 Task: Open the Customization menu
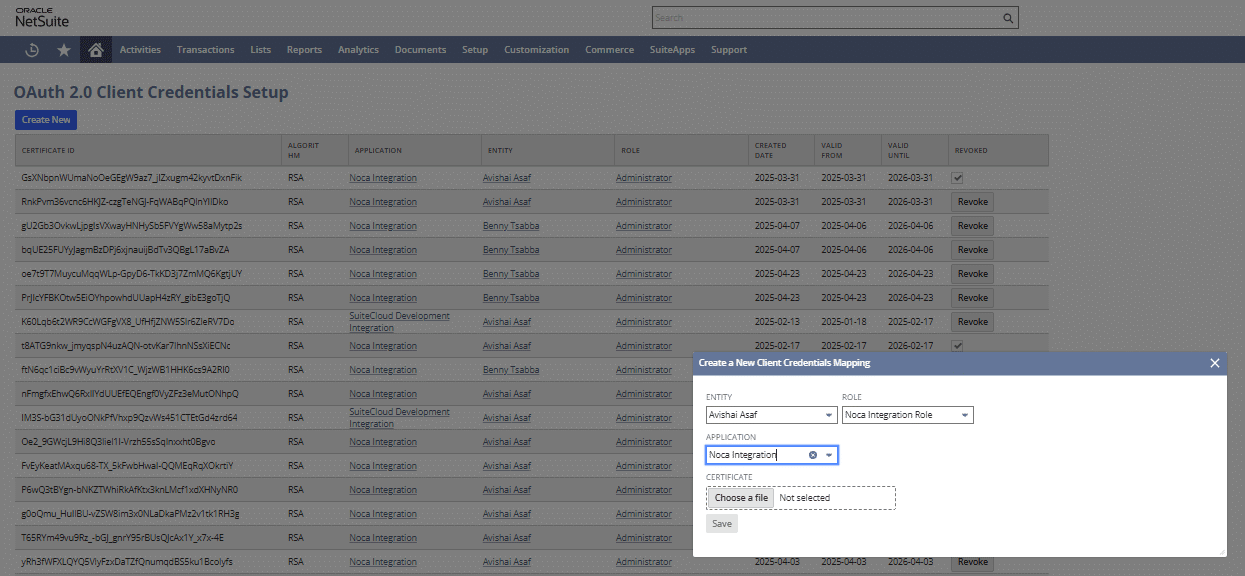pyautogui.click(x=536, y=50)
